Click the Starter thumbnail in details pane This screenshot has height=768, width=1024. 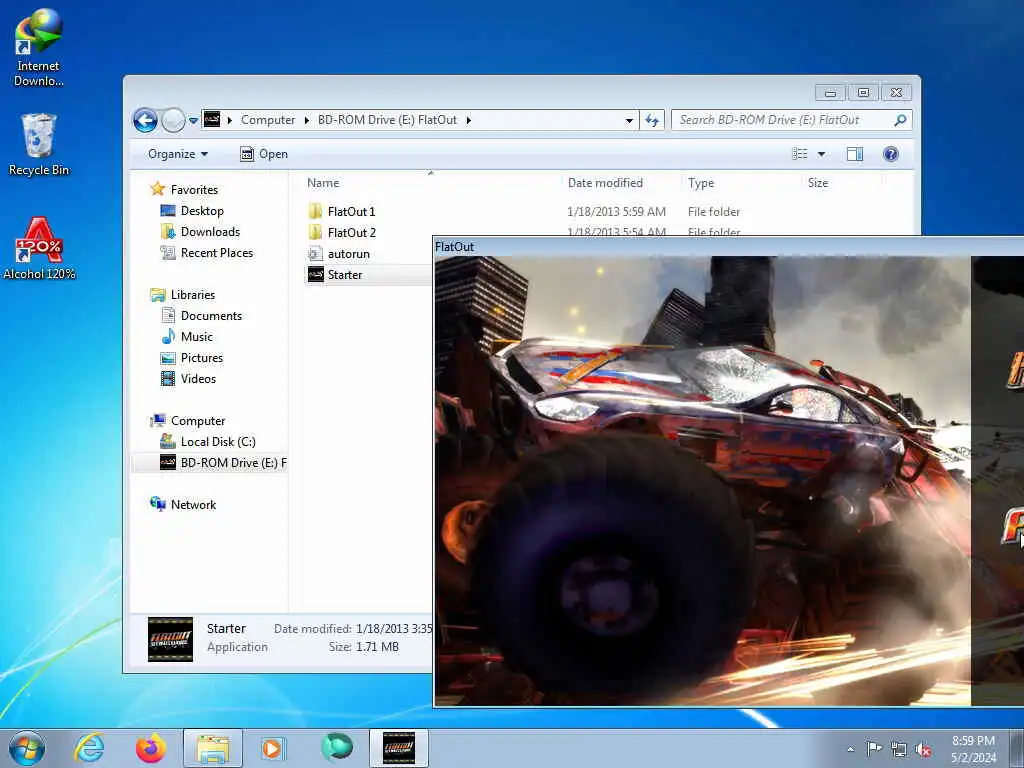coord(170,639)
